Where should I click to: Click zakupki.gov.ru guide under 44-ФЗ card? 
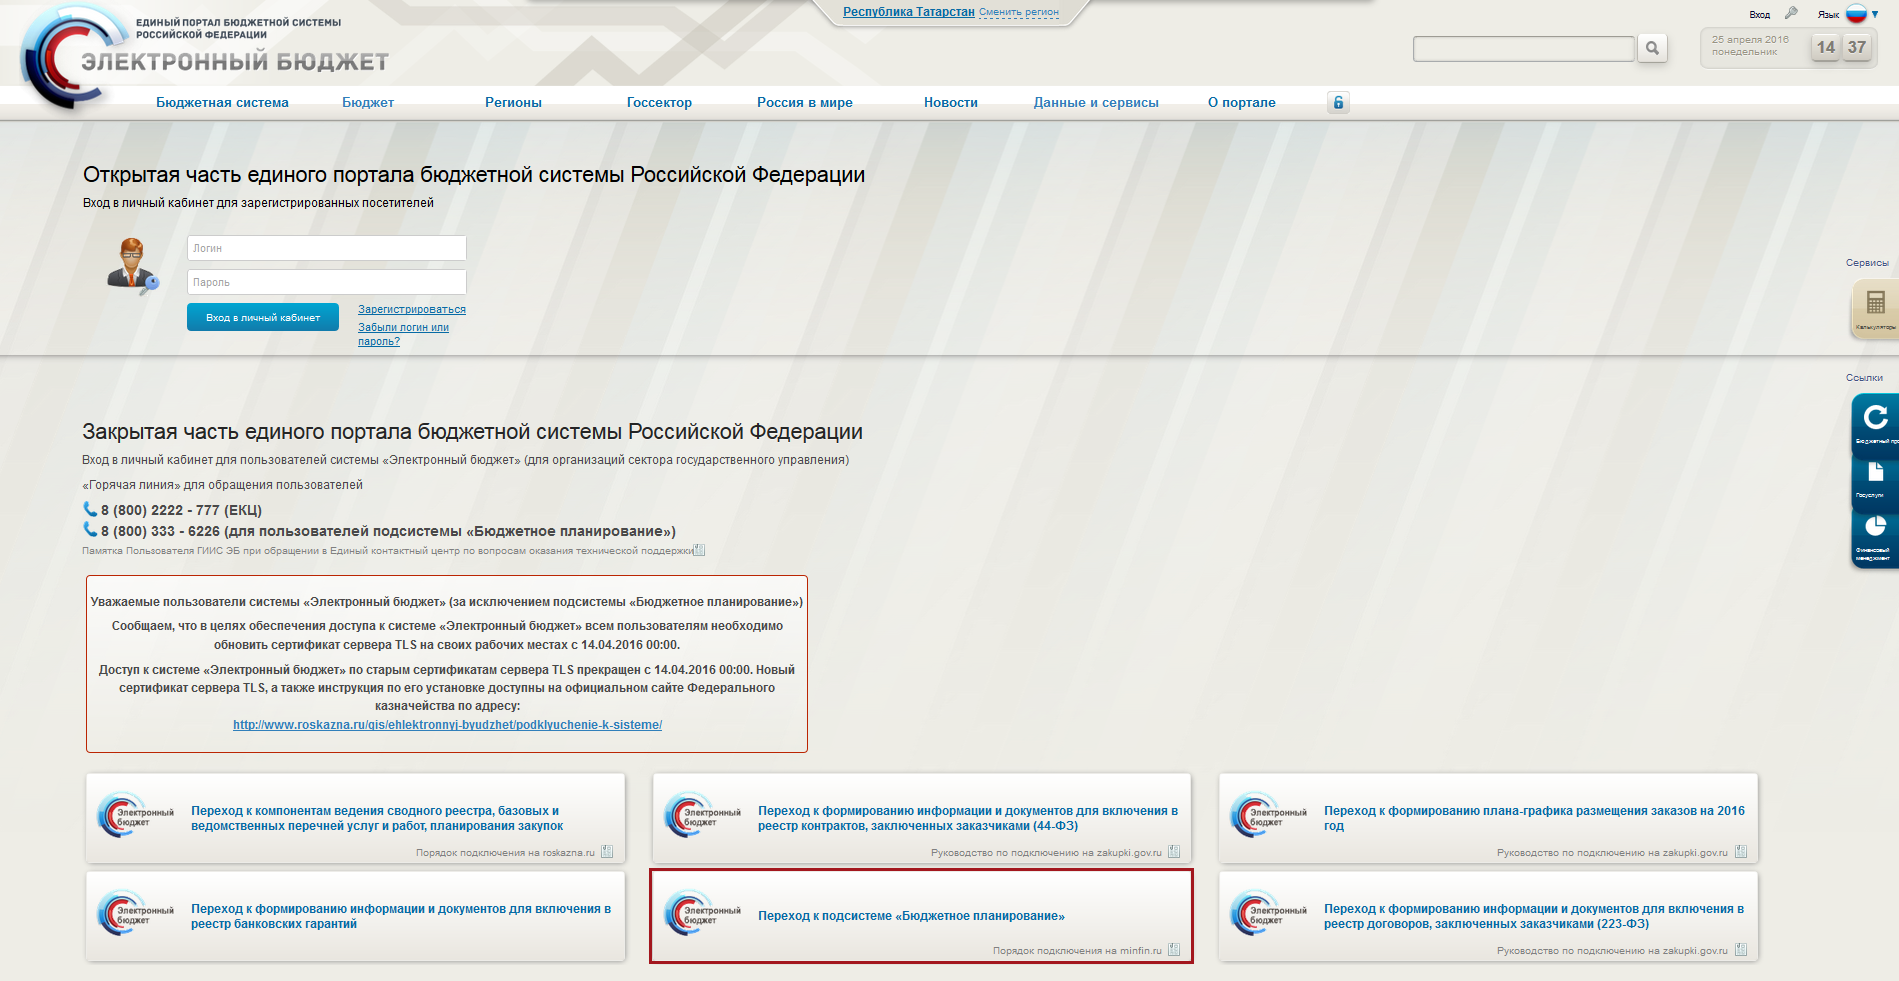1046,853
